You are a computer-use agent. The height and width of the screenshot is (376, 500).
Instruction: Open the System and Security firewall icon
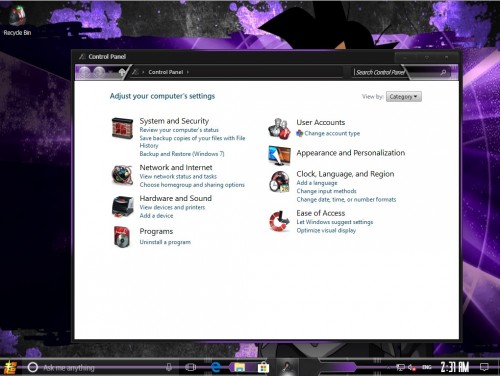coord(122,128)
